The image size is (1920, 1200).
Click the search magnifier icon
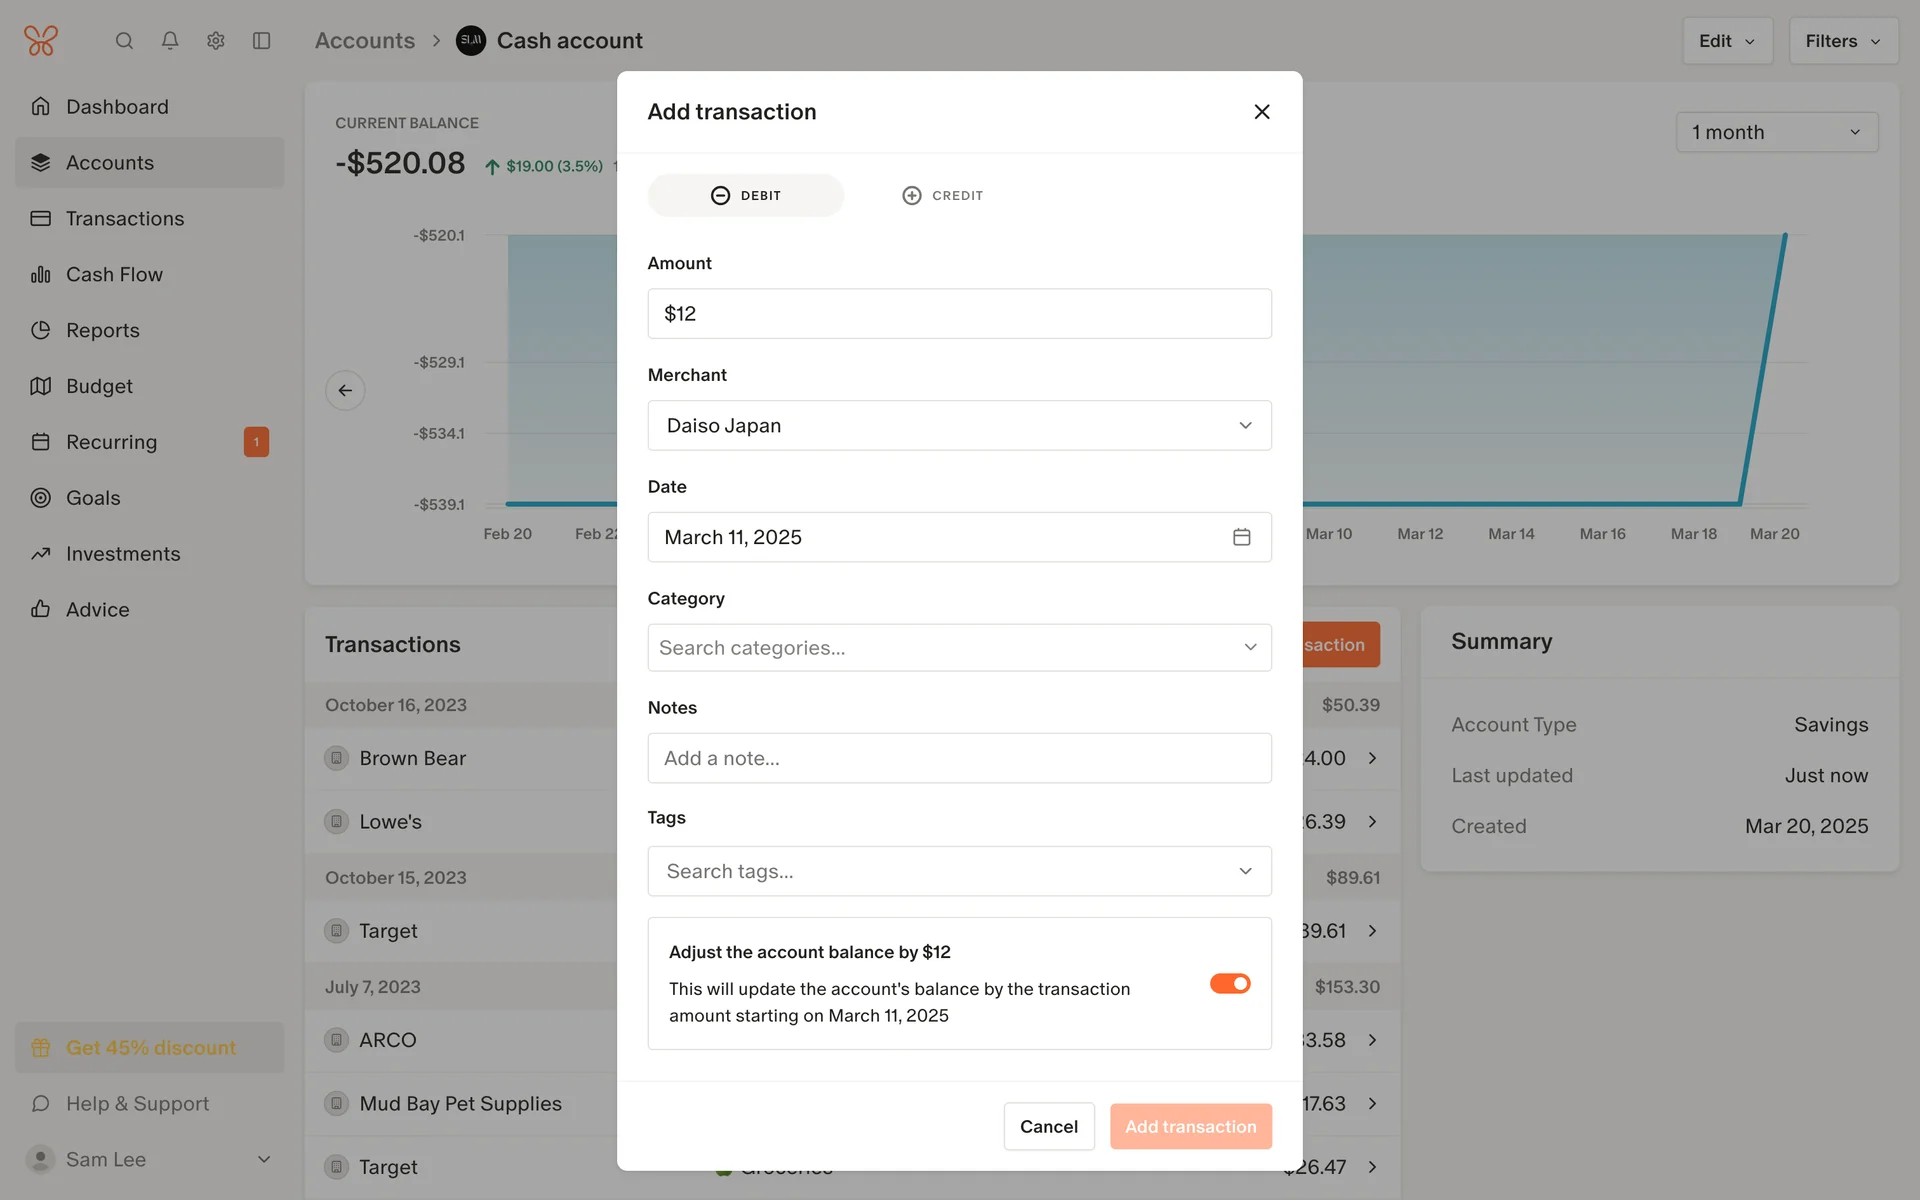tap(124, 41)
